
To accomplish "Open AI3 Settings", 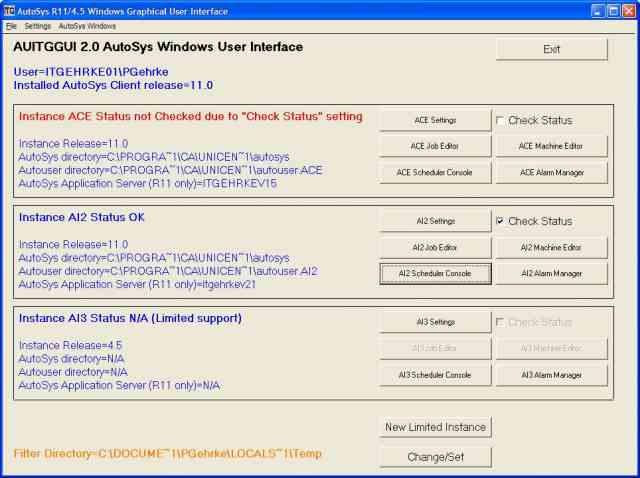I will click(x=435, y=322).
